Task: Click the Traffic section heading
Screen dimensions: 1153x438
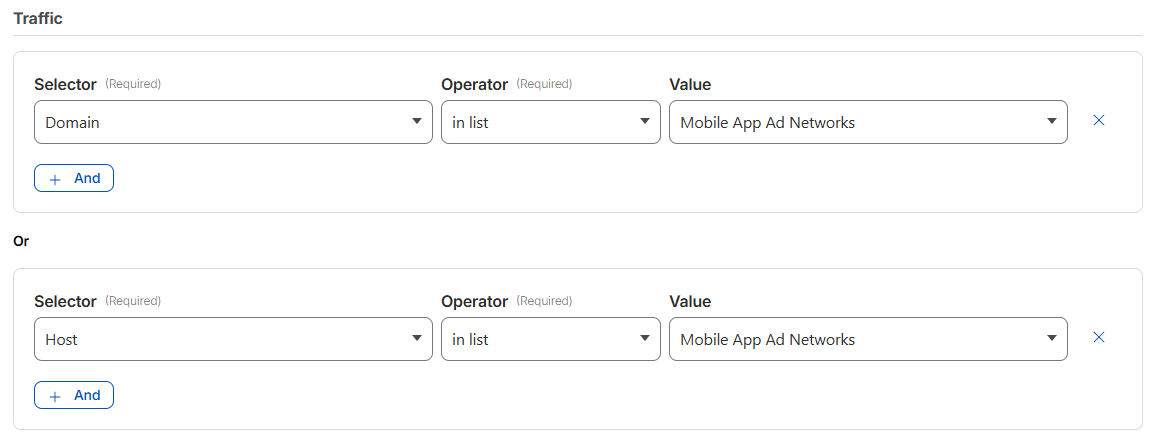Action: 38,18
